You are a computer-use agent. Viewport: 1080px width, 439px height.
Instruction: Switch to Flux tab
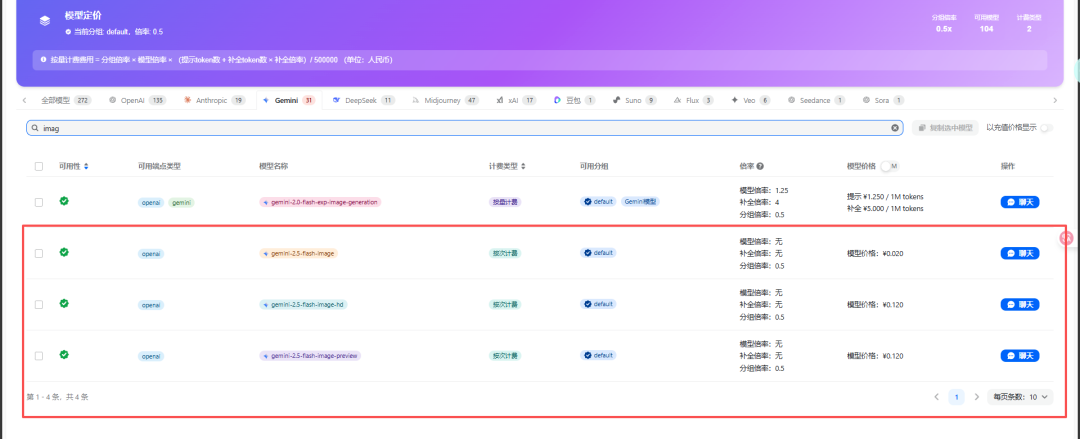(x=694, y=100)
